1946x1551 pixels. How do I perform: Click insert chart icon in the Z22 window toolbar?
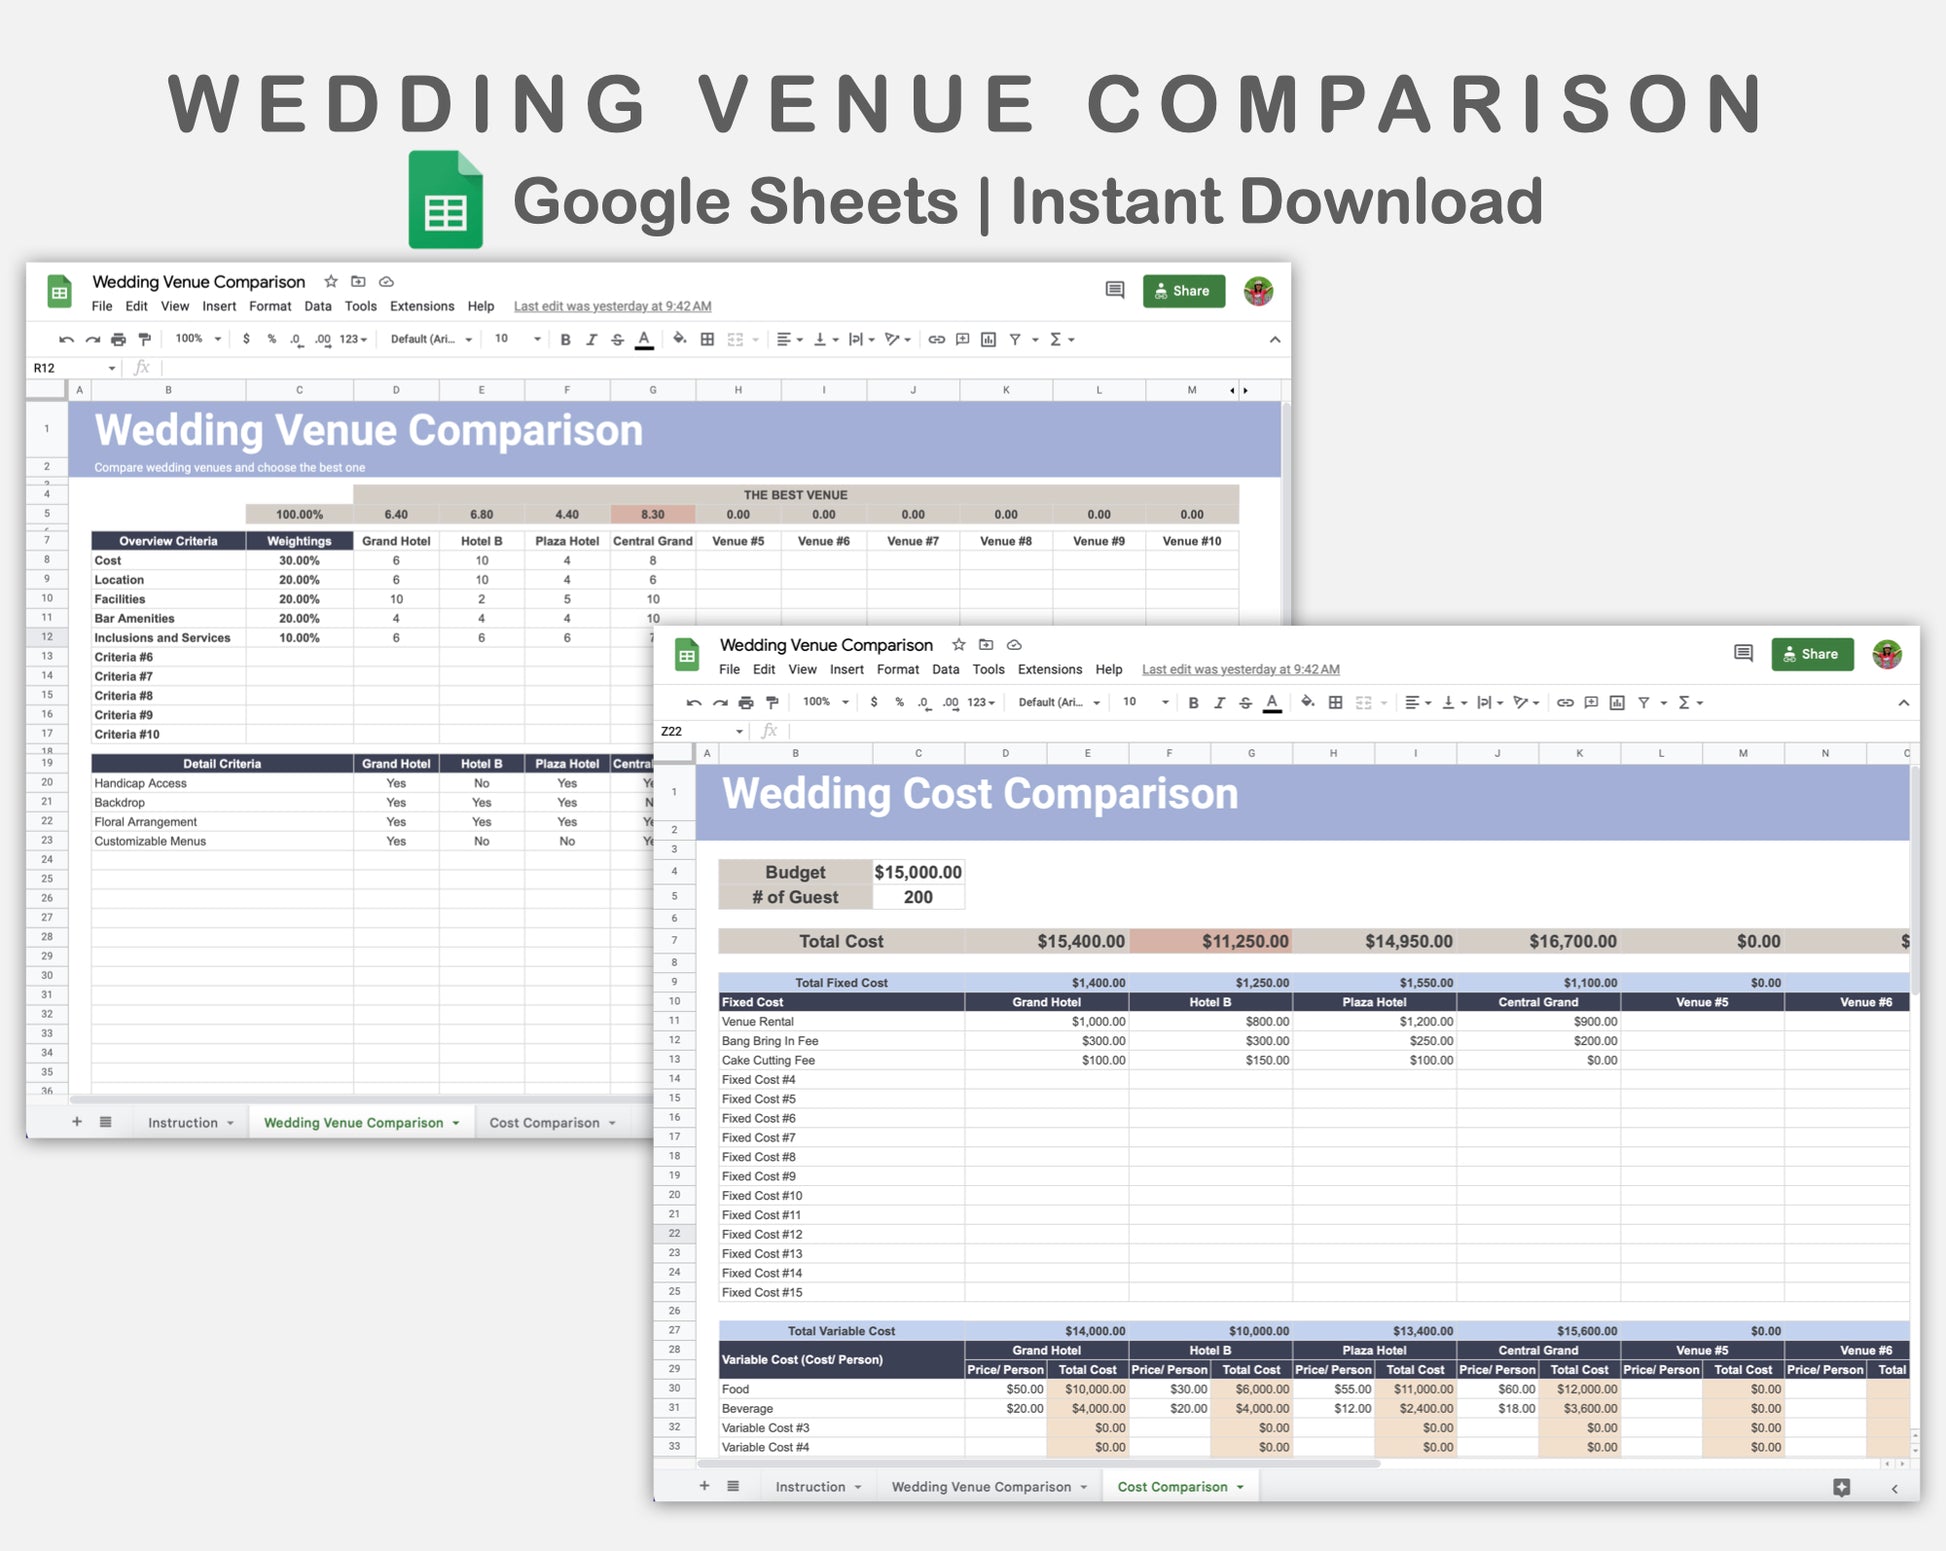[x=1617, y=703]
